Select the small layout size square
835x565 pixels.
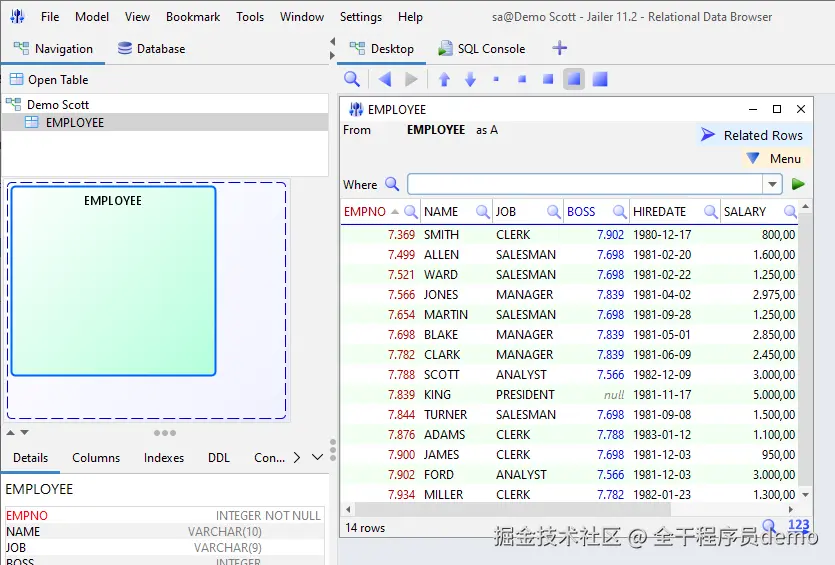[x=522, y=79]
